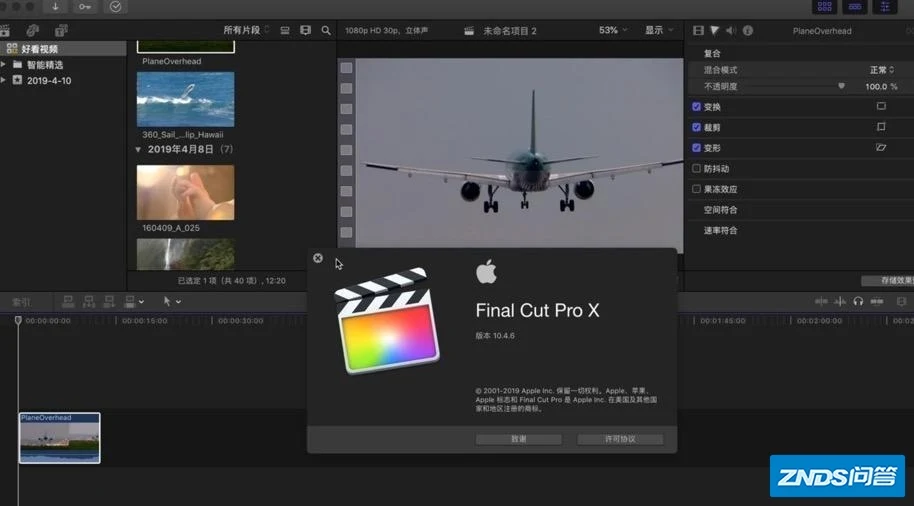Screen dimensions: 914x506
Task: Click the 速率符合 rate conform row
Action: click(x=800, y=230)
